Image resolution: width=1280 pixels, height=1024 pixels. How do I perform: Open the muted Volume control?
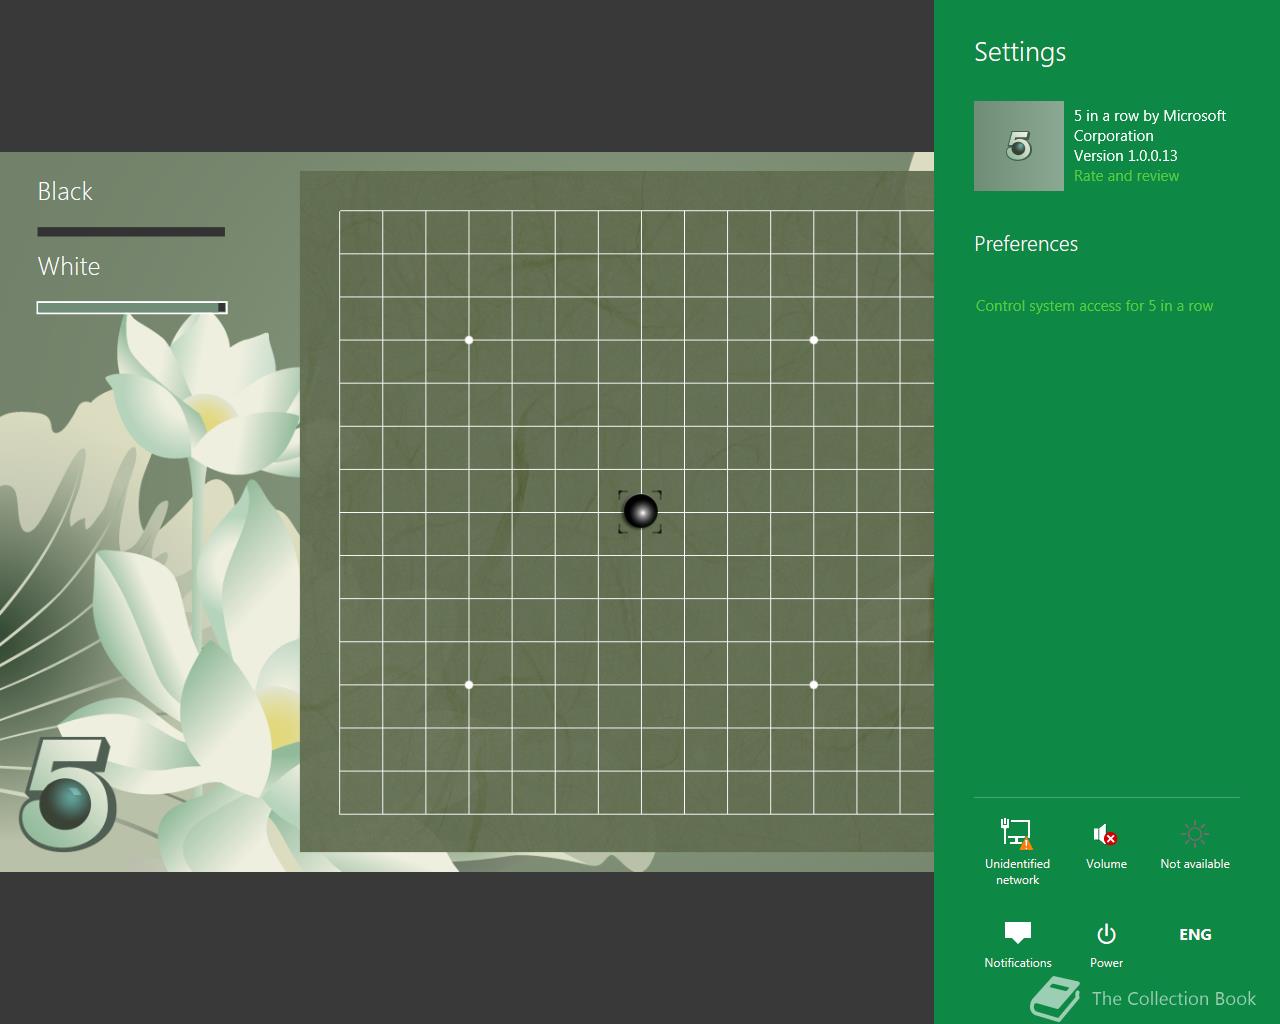pyautogui.click(x=1106, y=846)
